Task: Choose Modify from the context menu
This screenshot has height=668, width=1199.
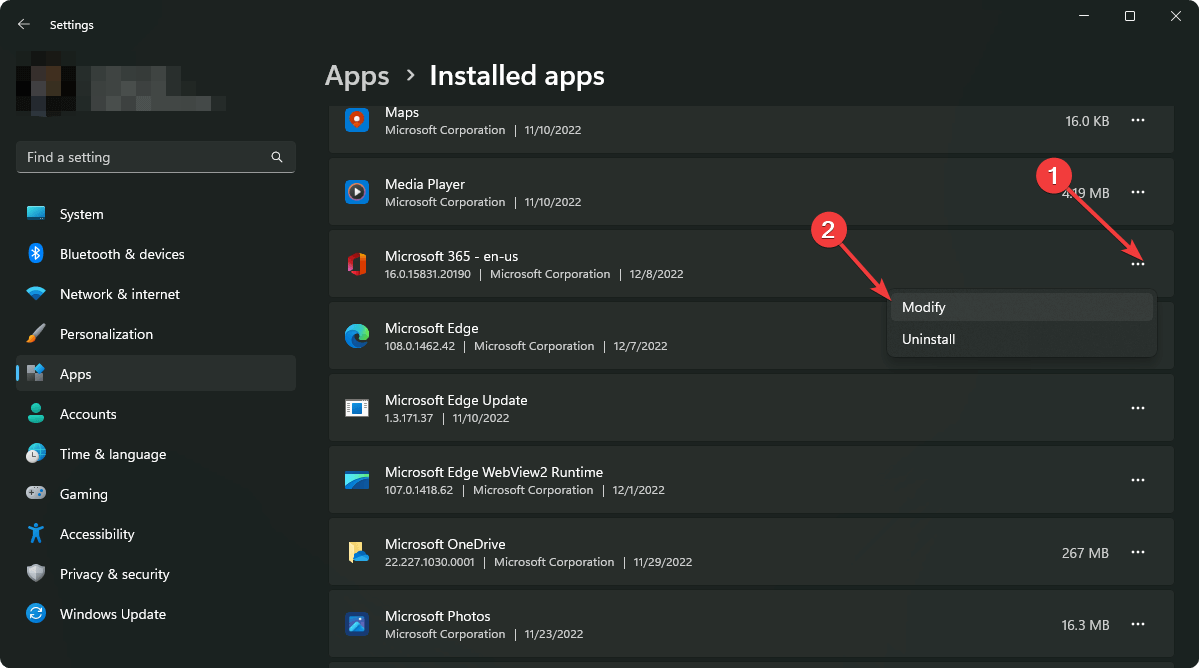Action: (x=1022, y=307)
